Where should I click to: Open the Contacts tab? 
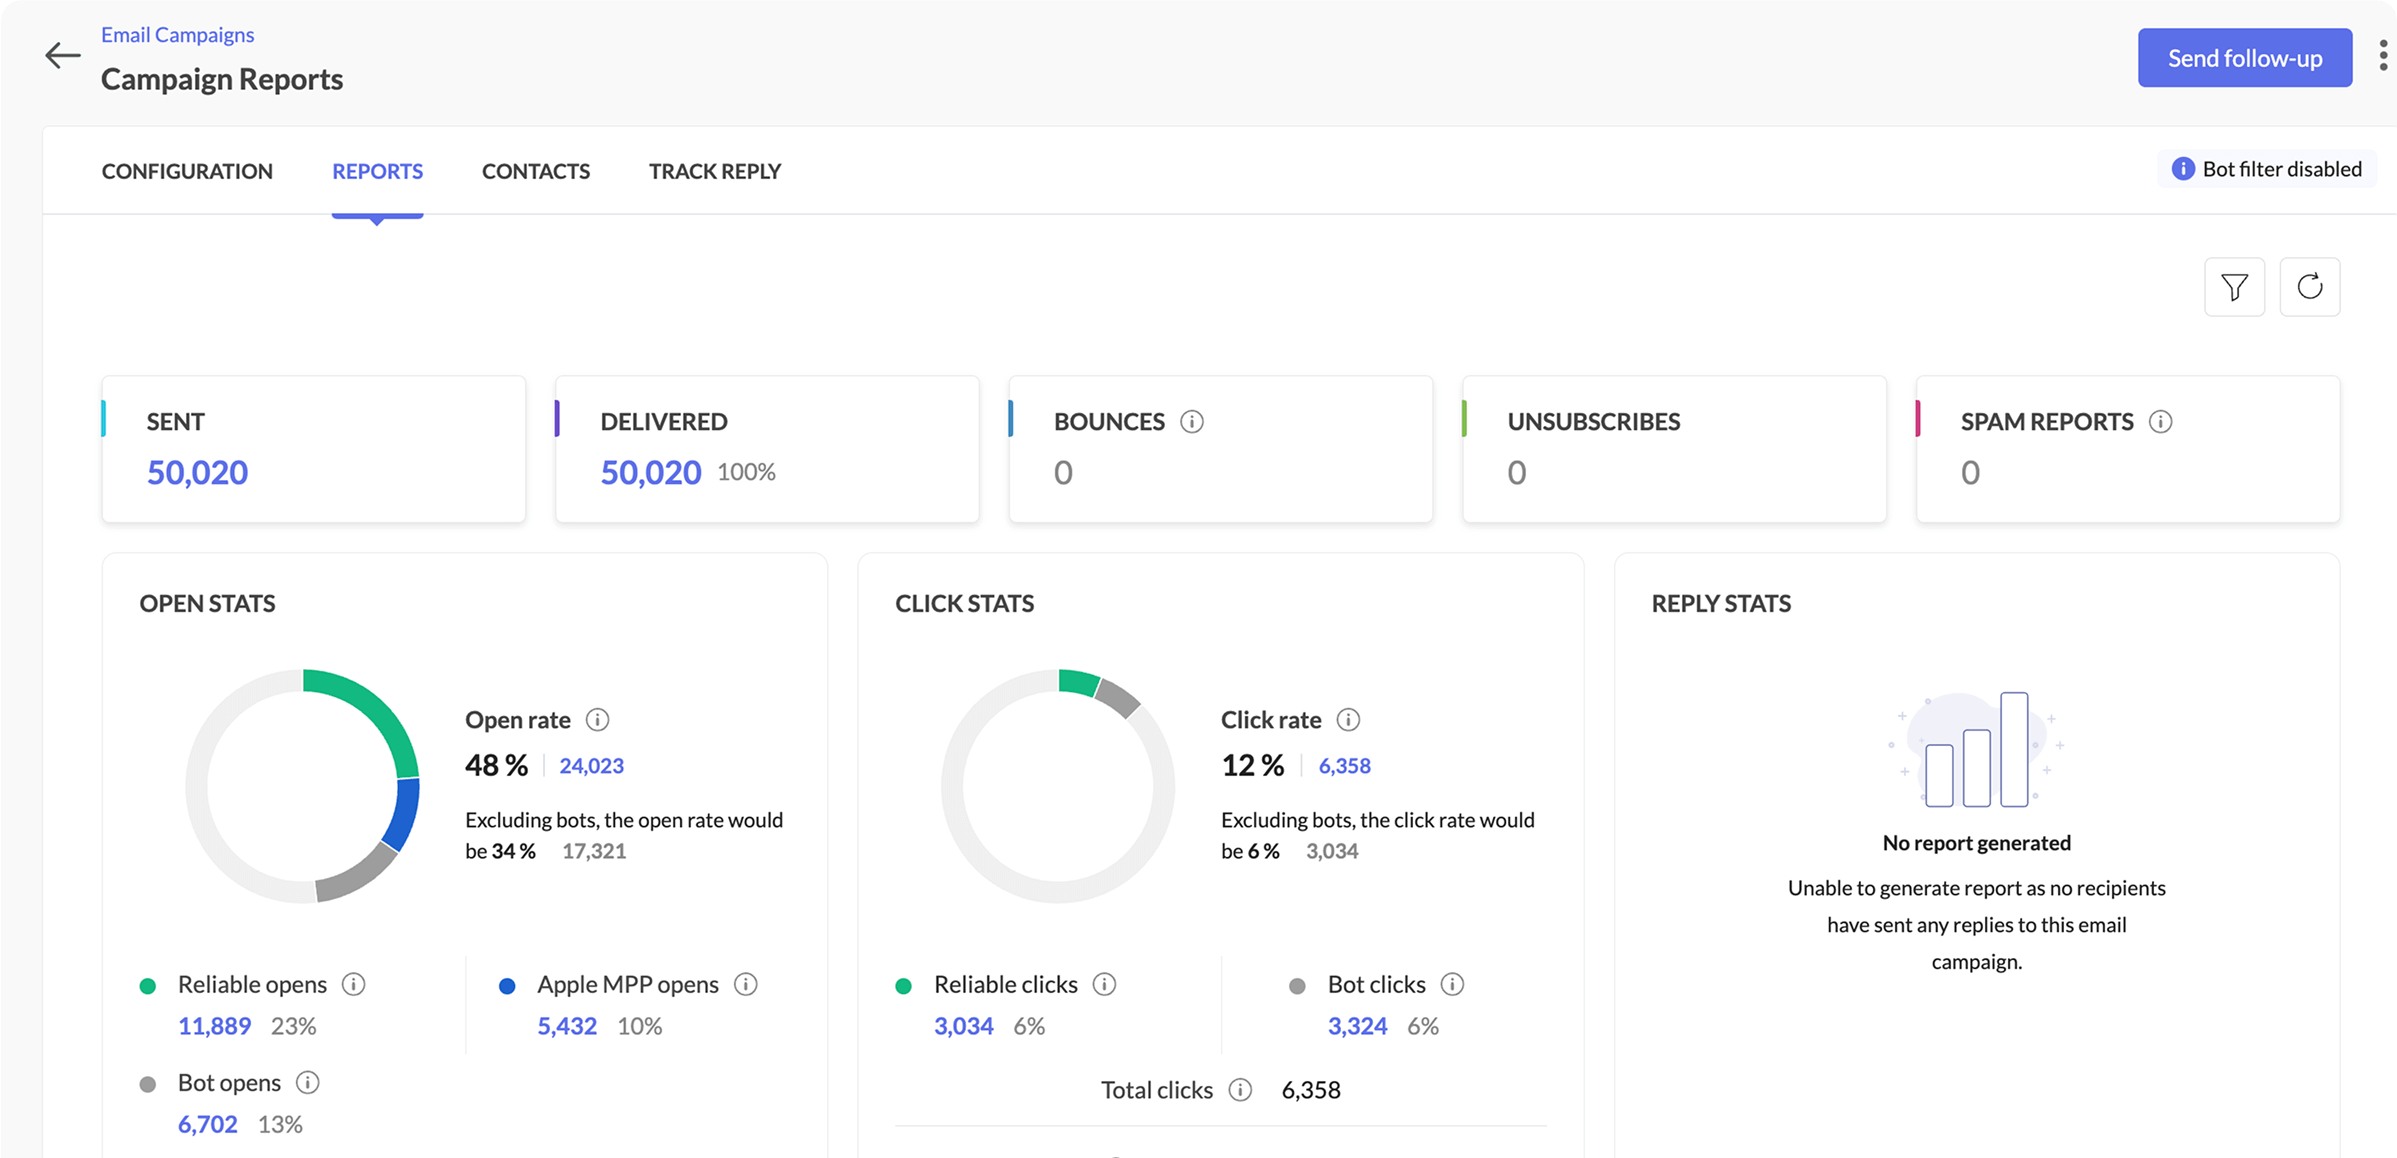536,171
